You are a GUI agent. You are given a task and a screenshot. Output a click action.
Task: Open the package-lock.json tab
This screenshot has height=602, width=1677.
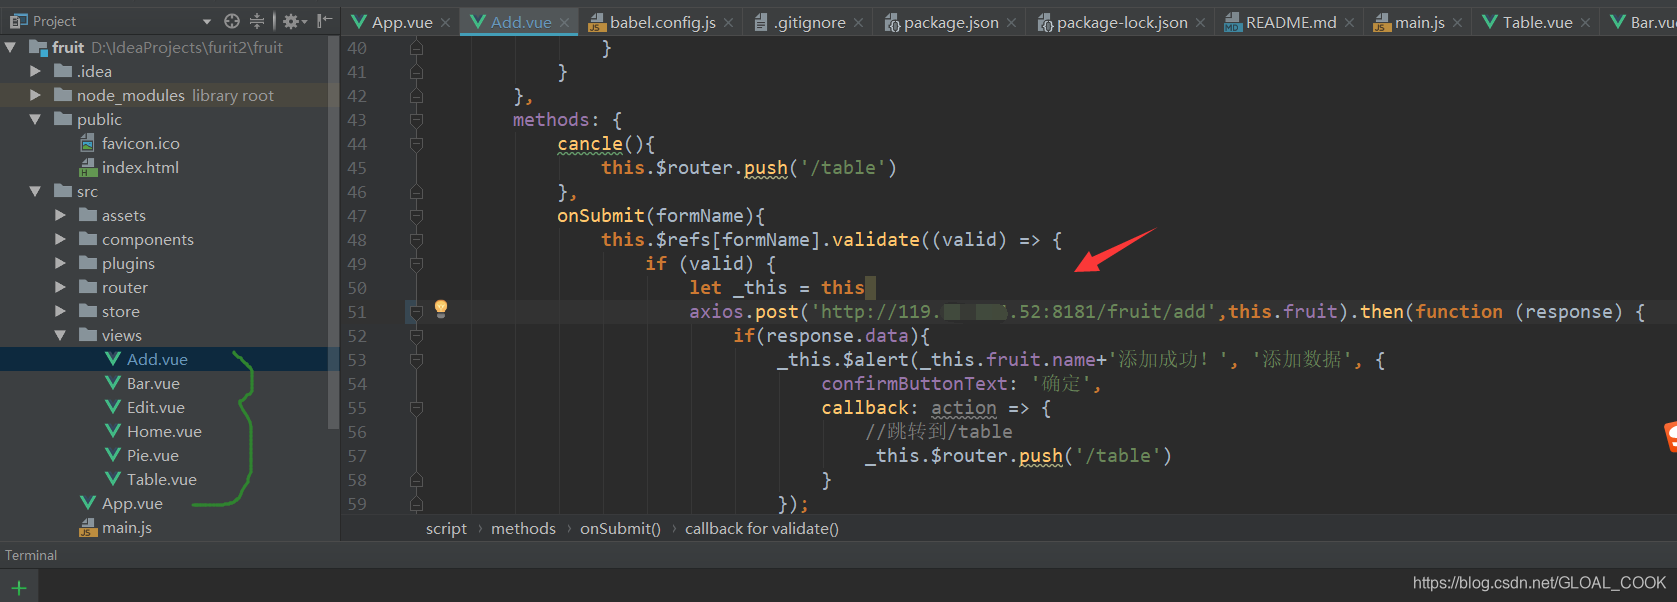[1122, 22]
